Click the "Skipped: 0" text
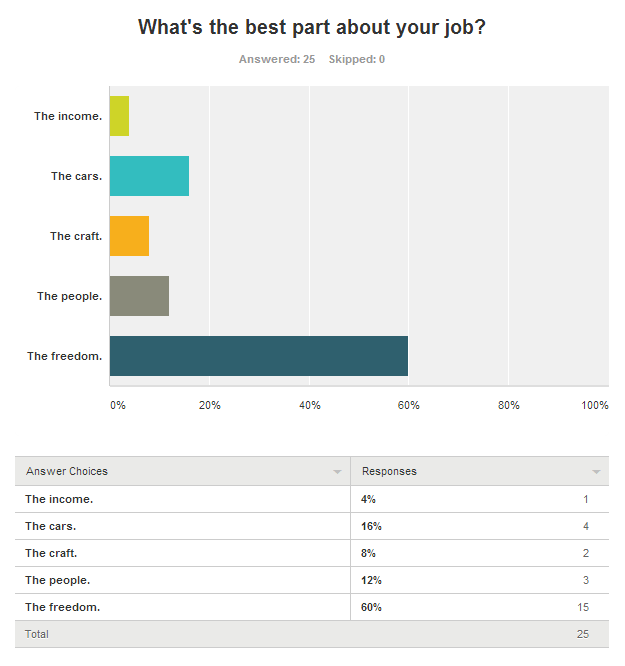This screenshot has width=625, height=666. click(356, 59)
